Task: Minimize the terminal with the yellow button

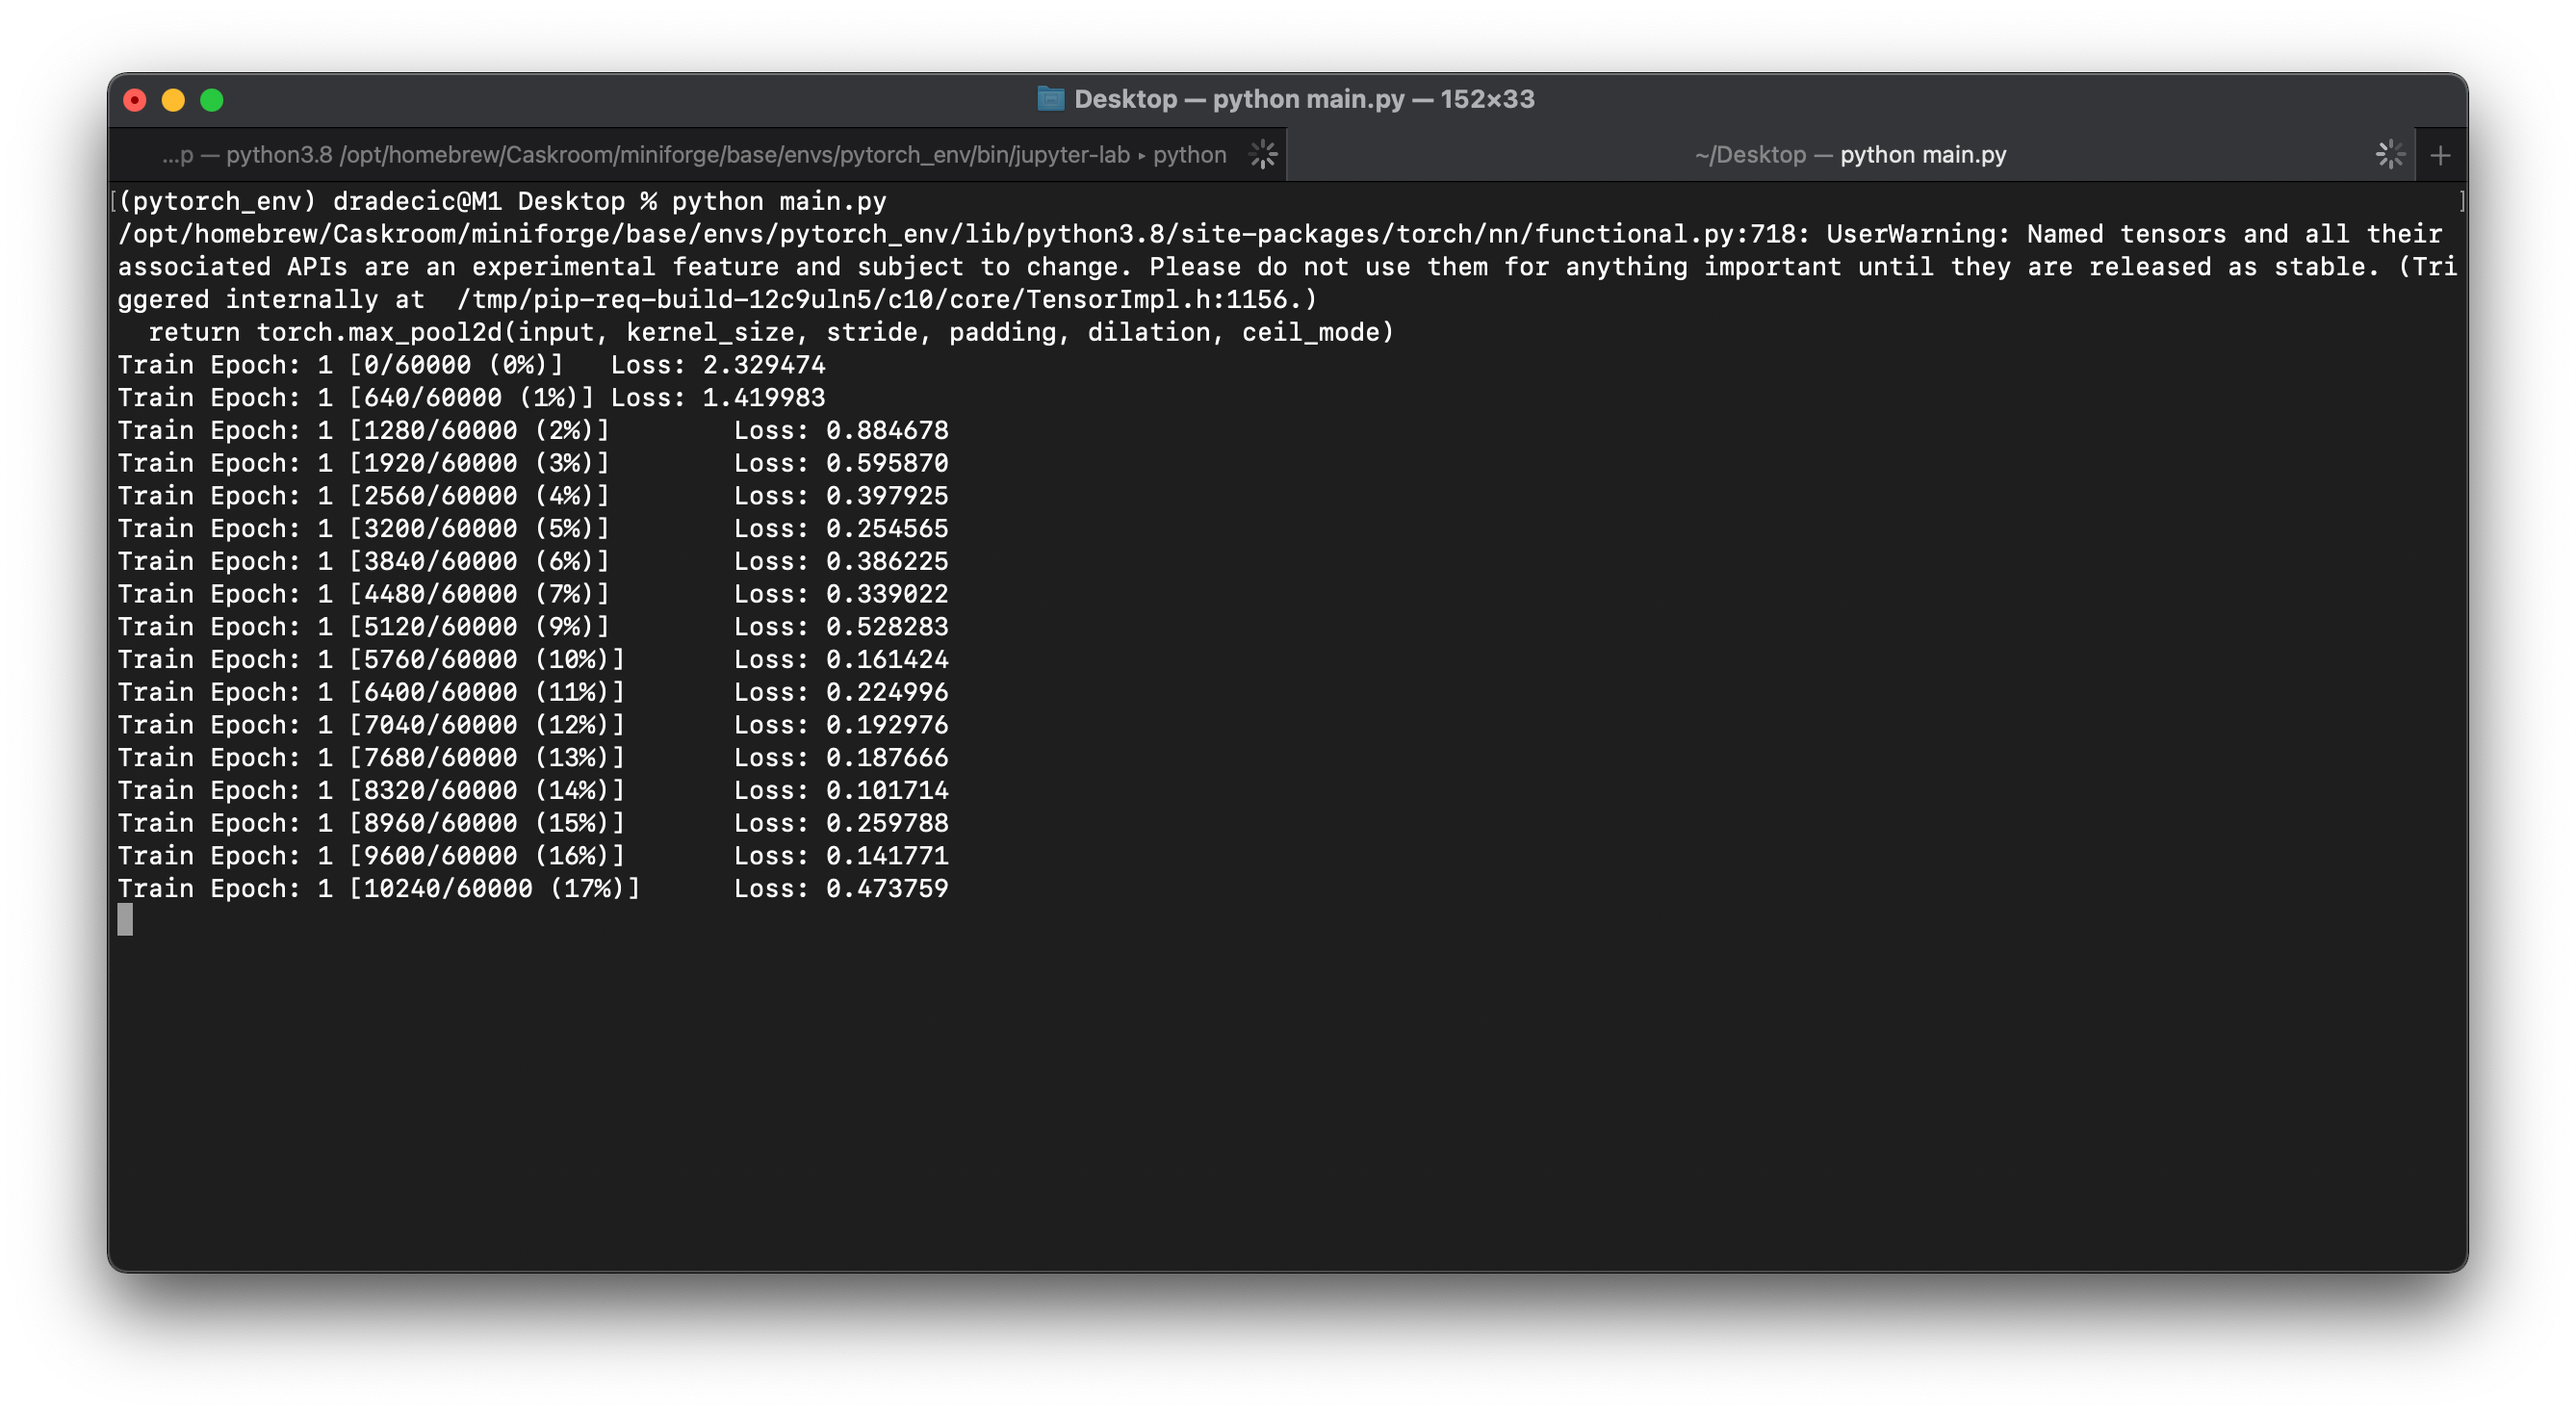Action: [x=173, y=100]
